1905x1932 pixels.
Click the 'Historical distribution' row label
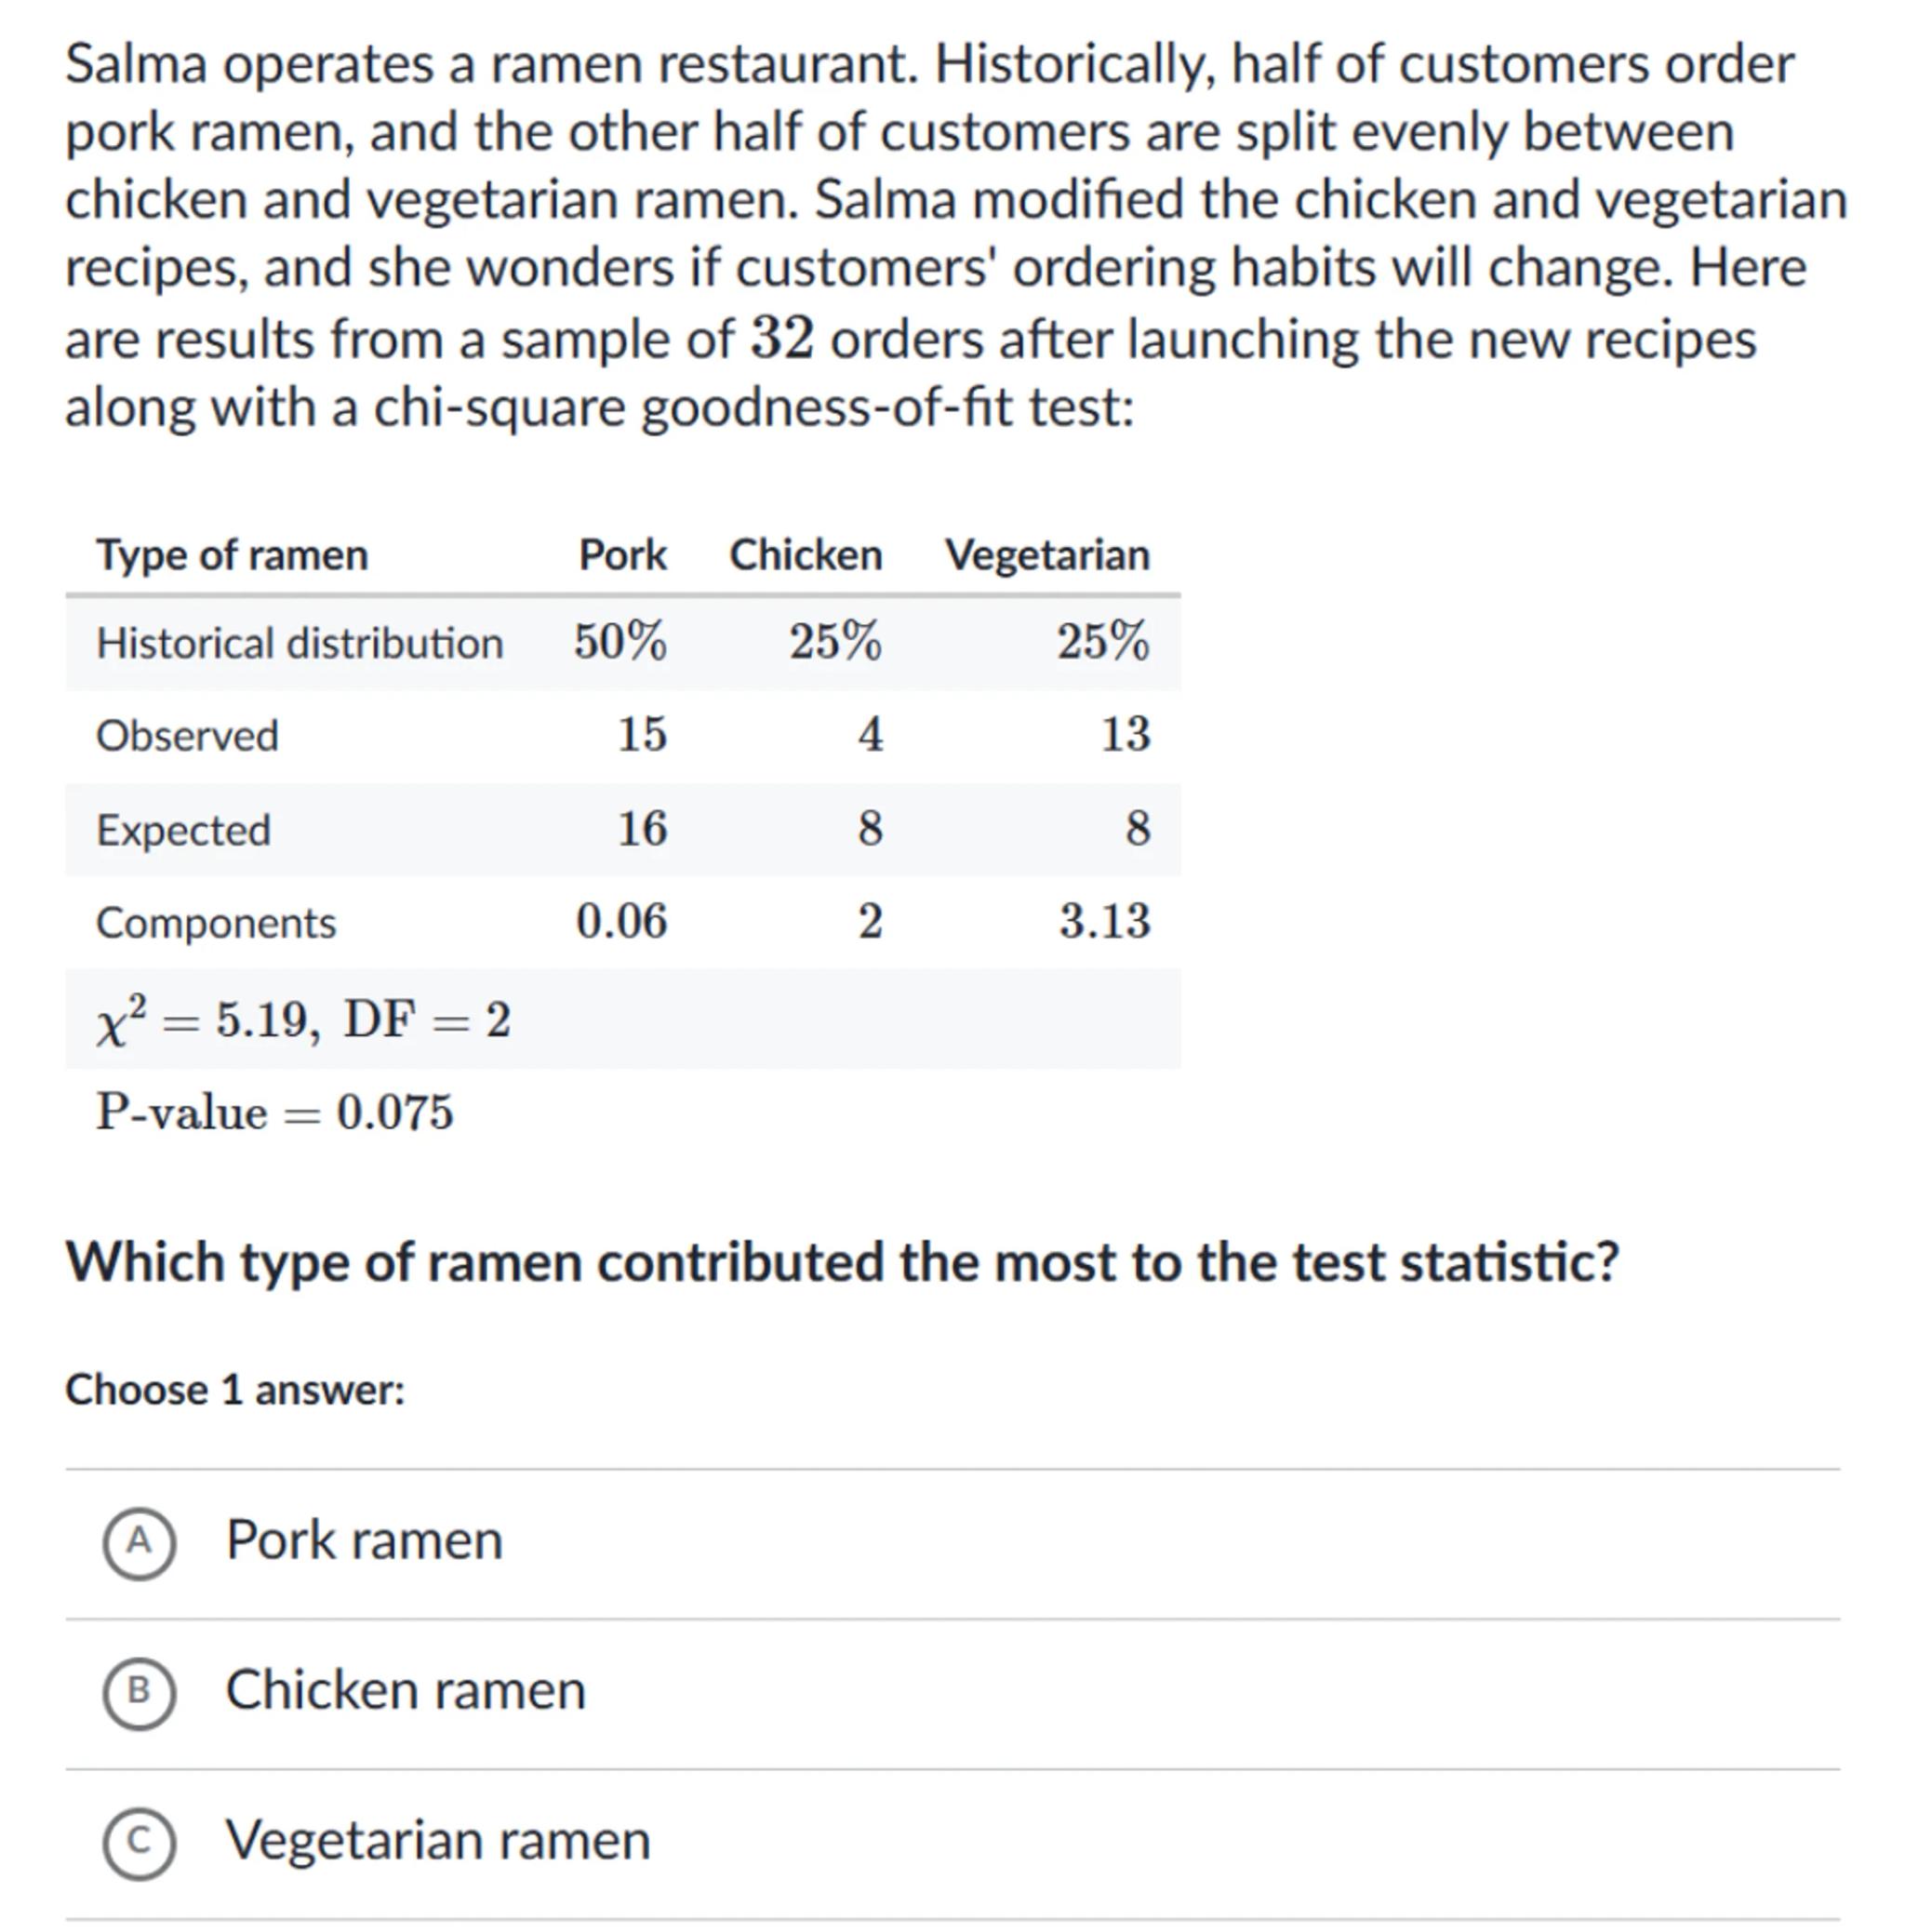(x=299, y=643)
